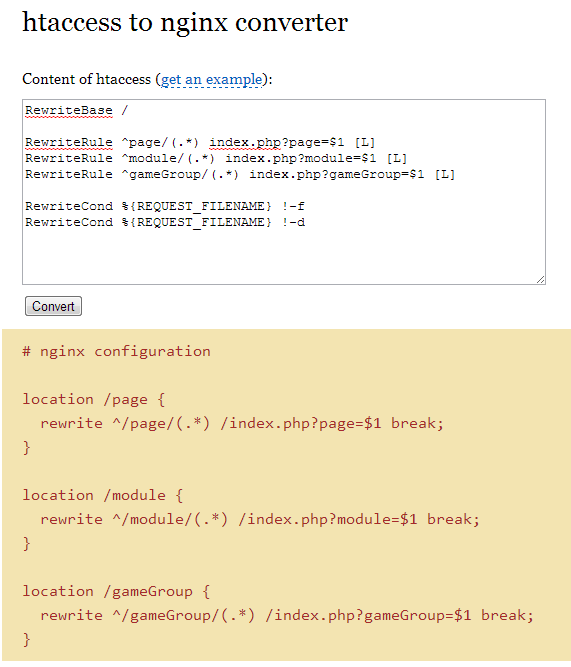This screenshot has height=667, width=571.
Task: Click the textarea resize handle corner
Action: pyautogui.click(x=541, y=280)
